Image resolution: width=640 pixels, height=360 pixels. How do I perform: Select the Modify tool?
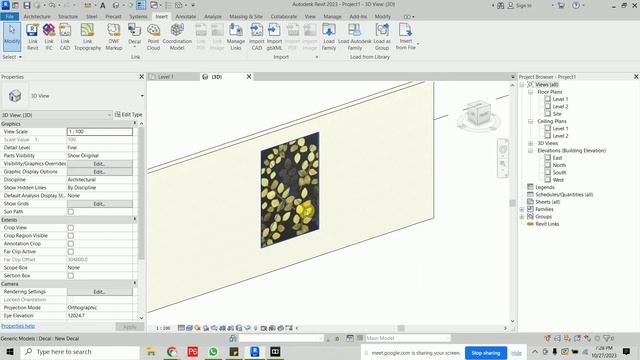(12, 37)
